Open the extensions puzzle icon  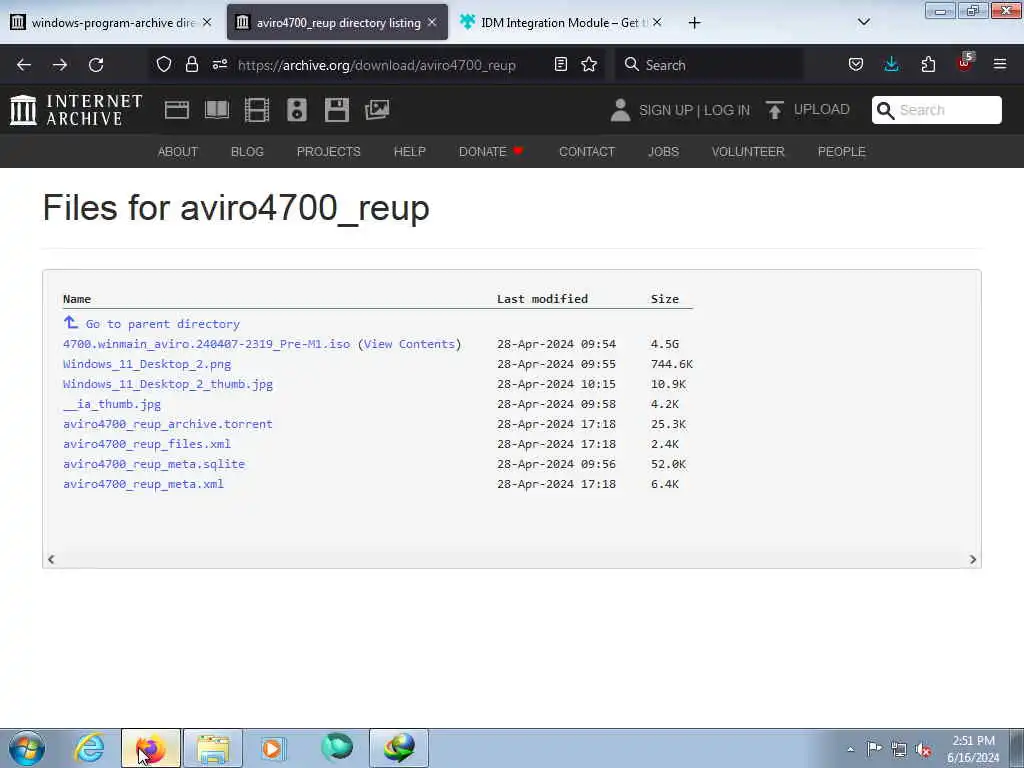click(x=928, y=65)
